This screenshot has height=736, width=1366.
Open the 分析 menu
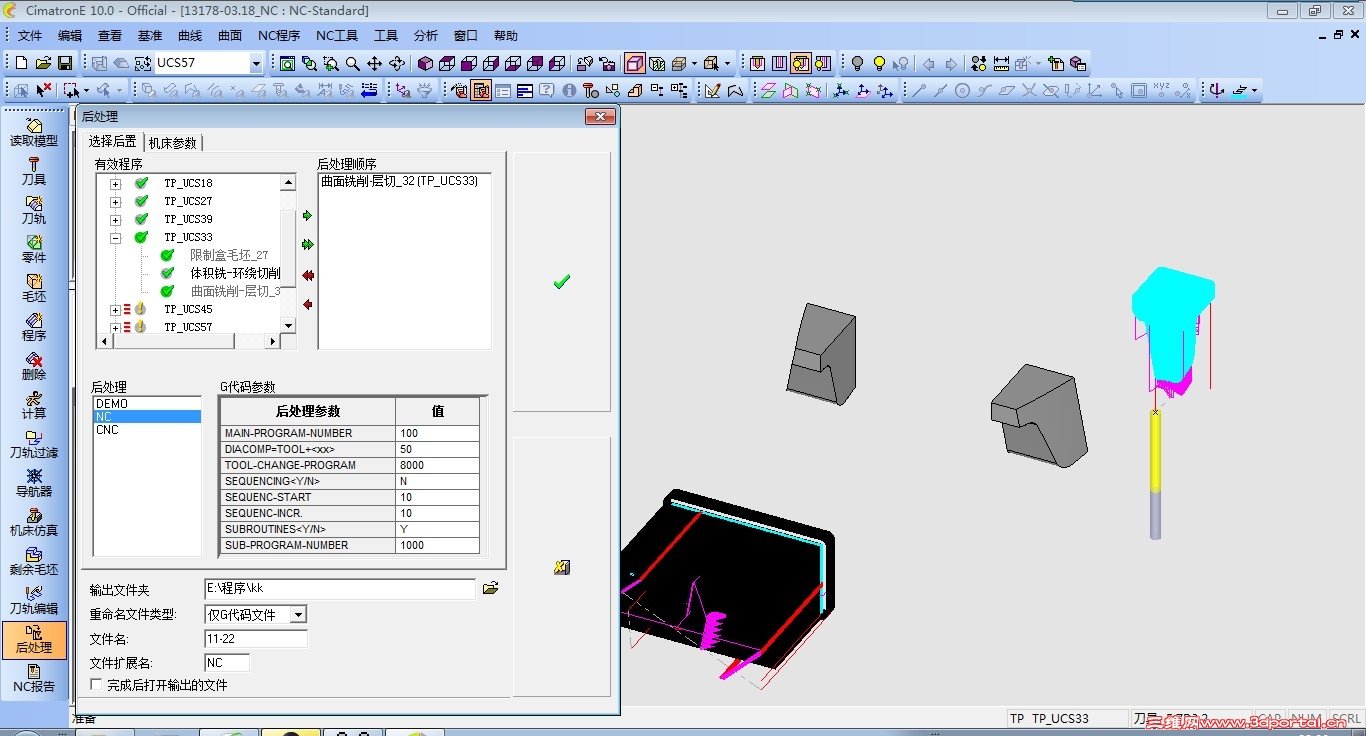coord(426,36)
